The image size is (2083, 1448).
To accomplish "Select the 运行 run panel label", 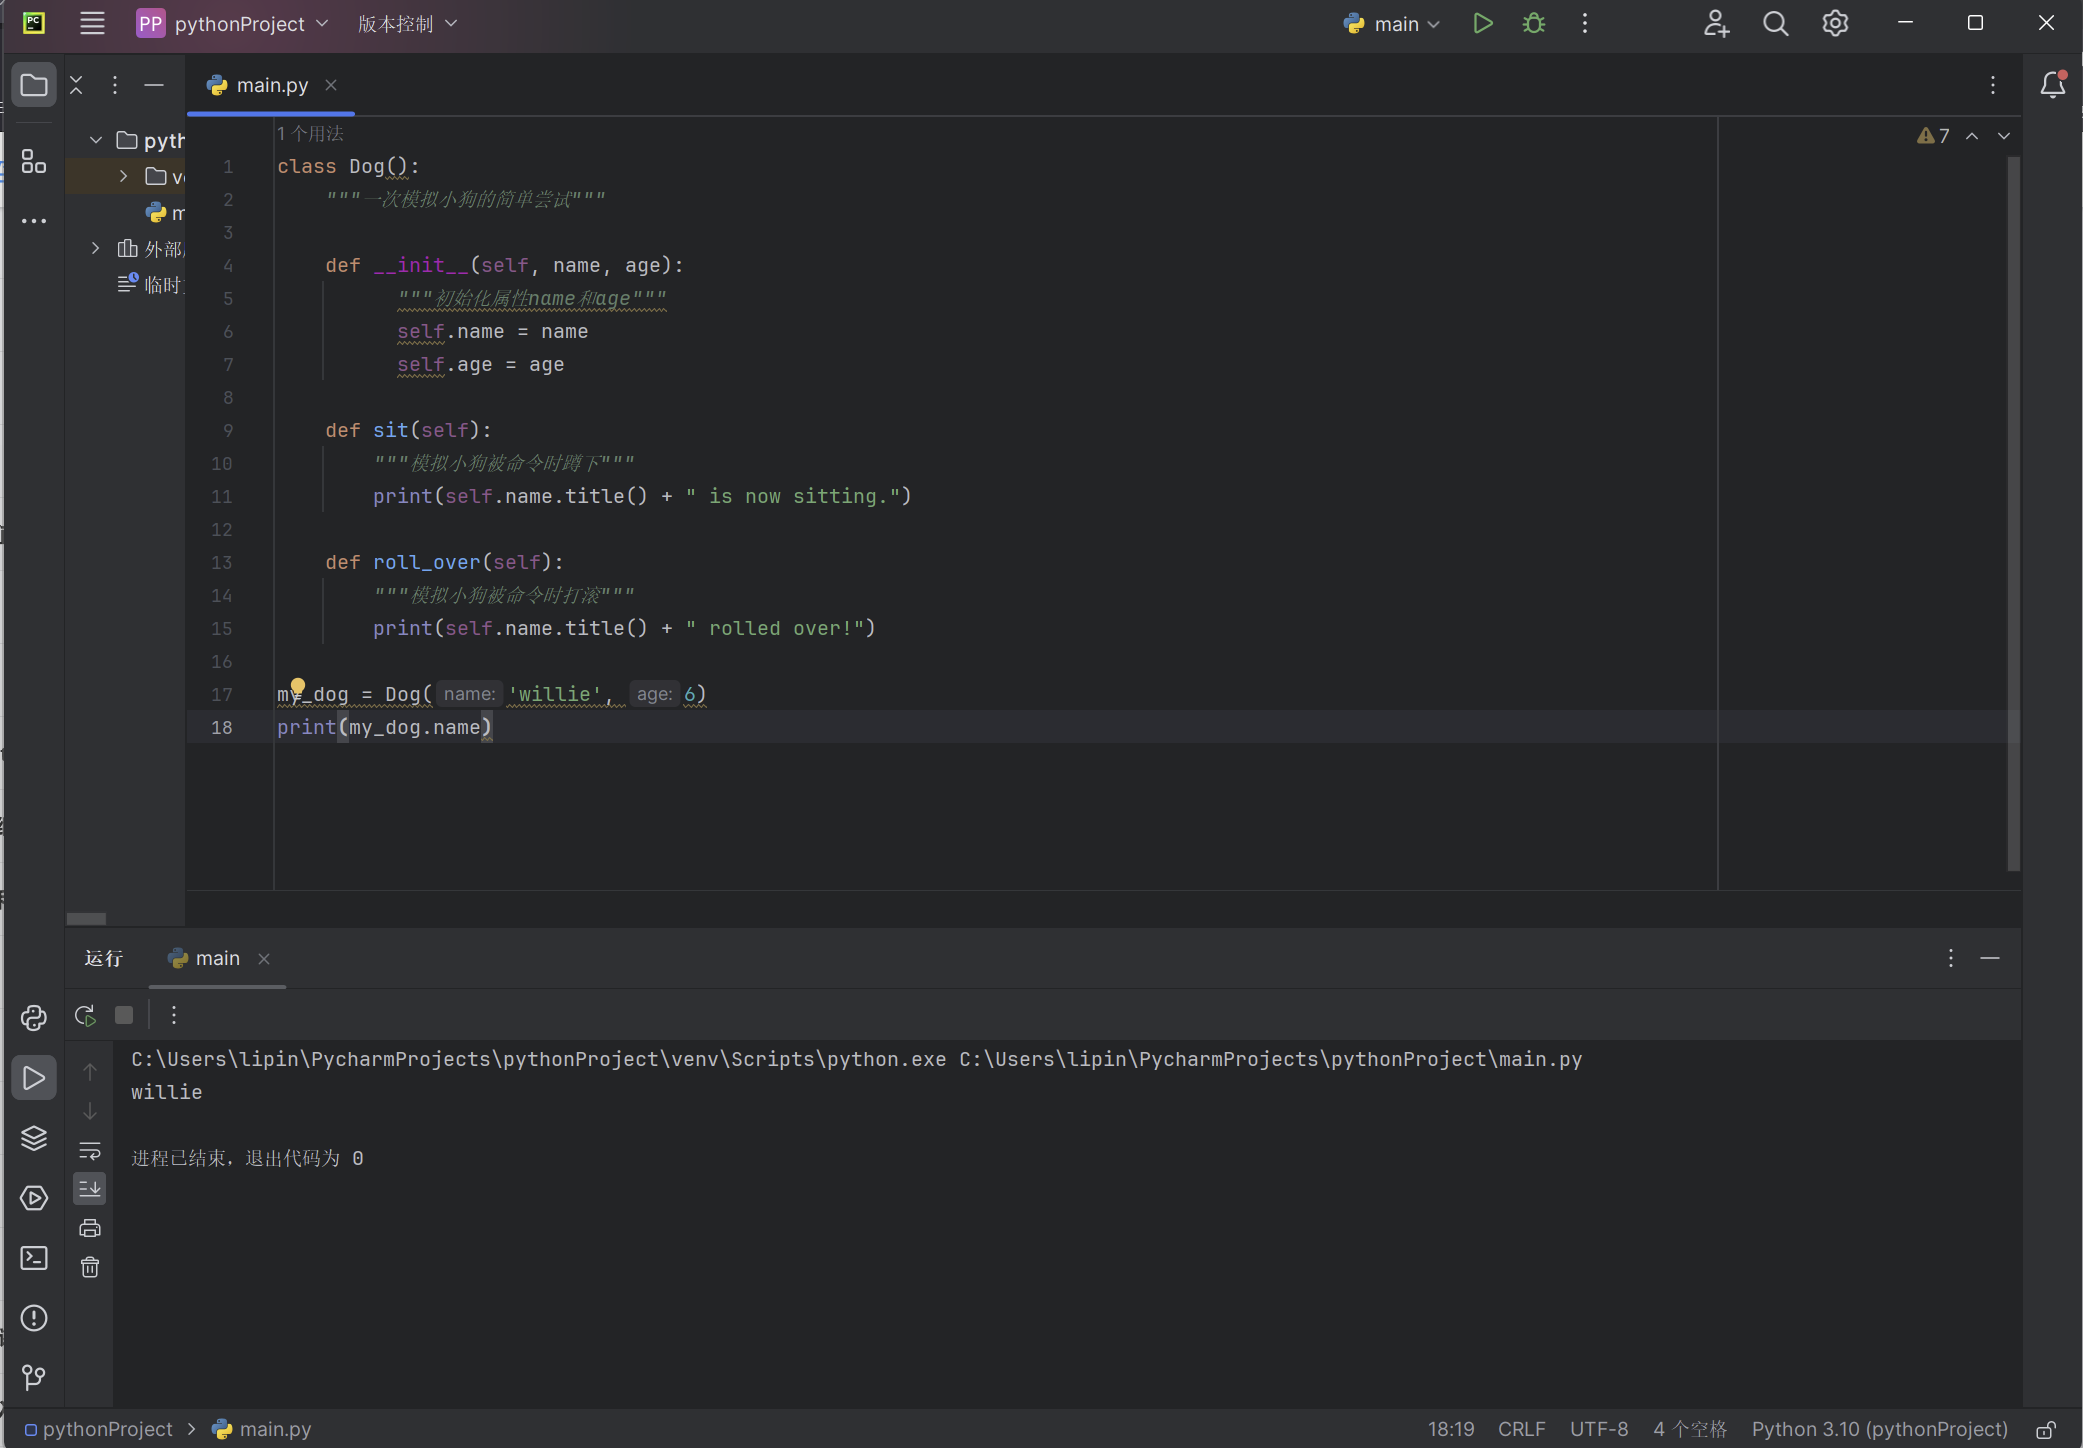I will 104,958.
